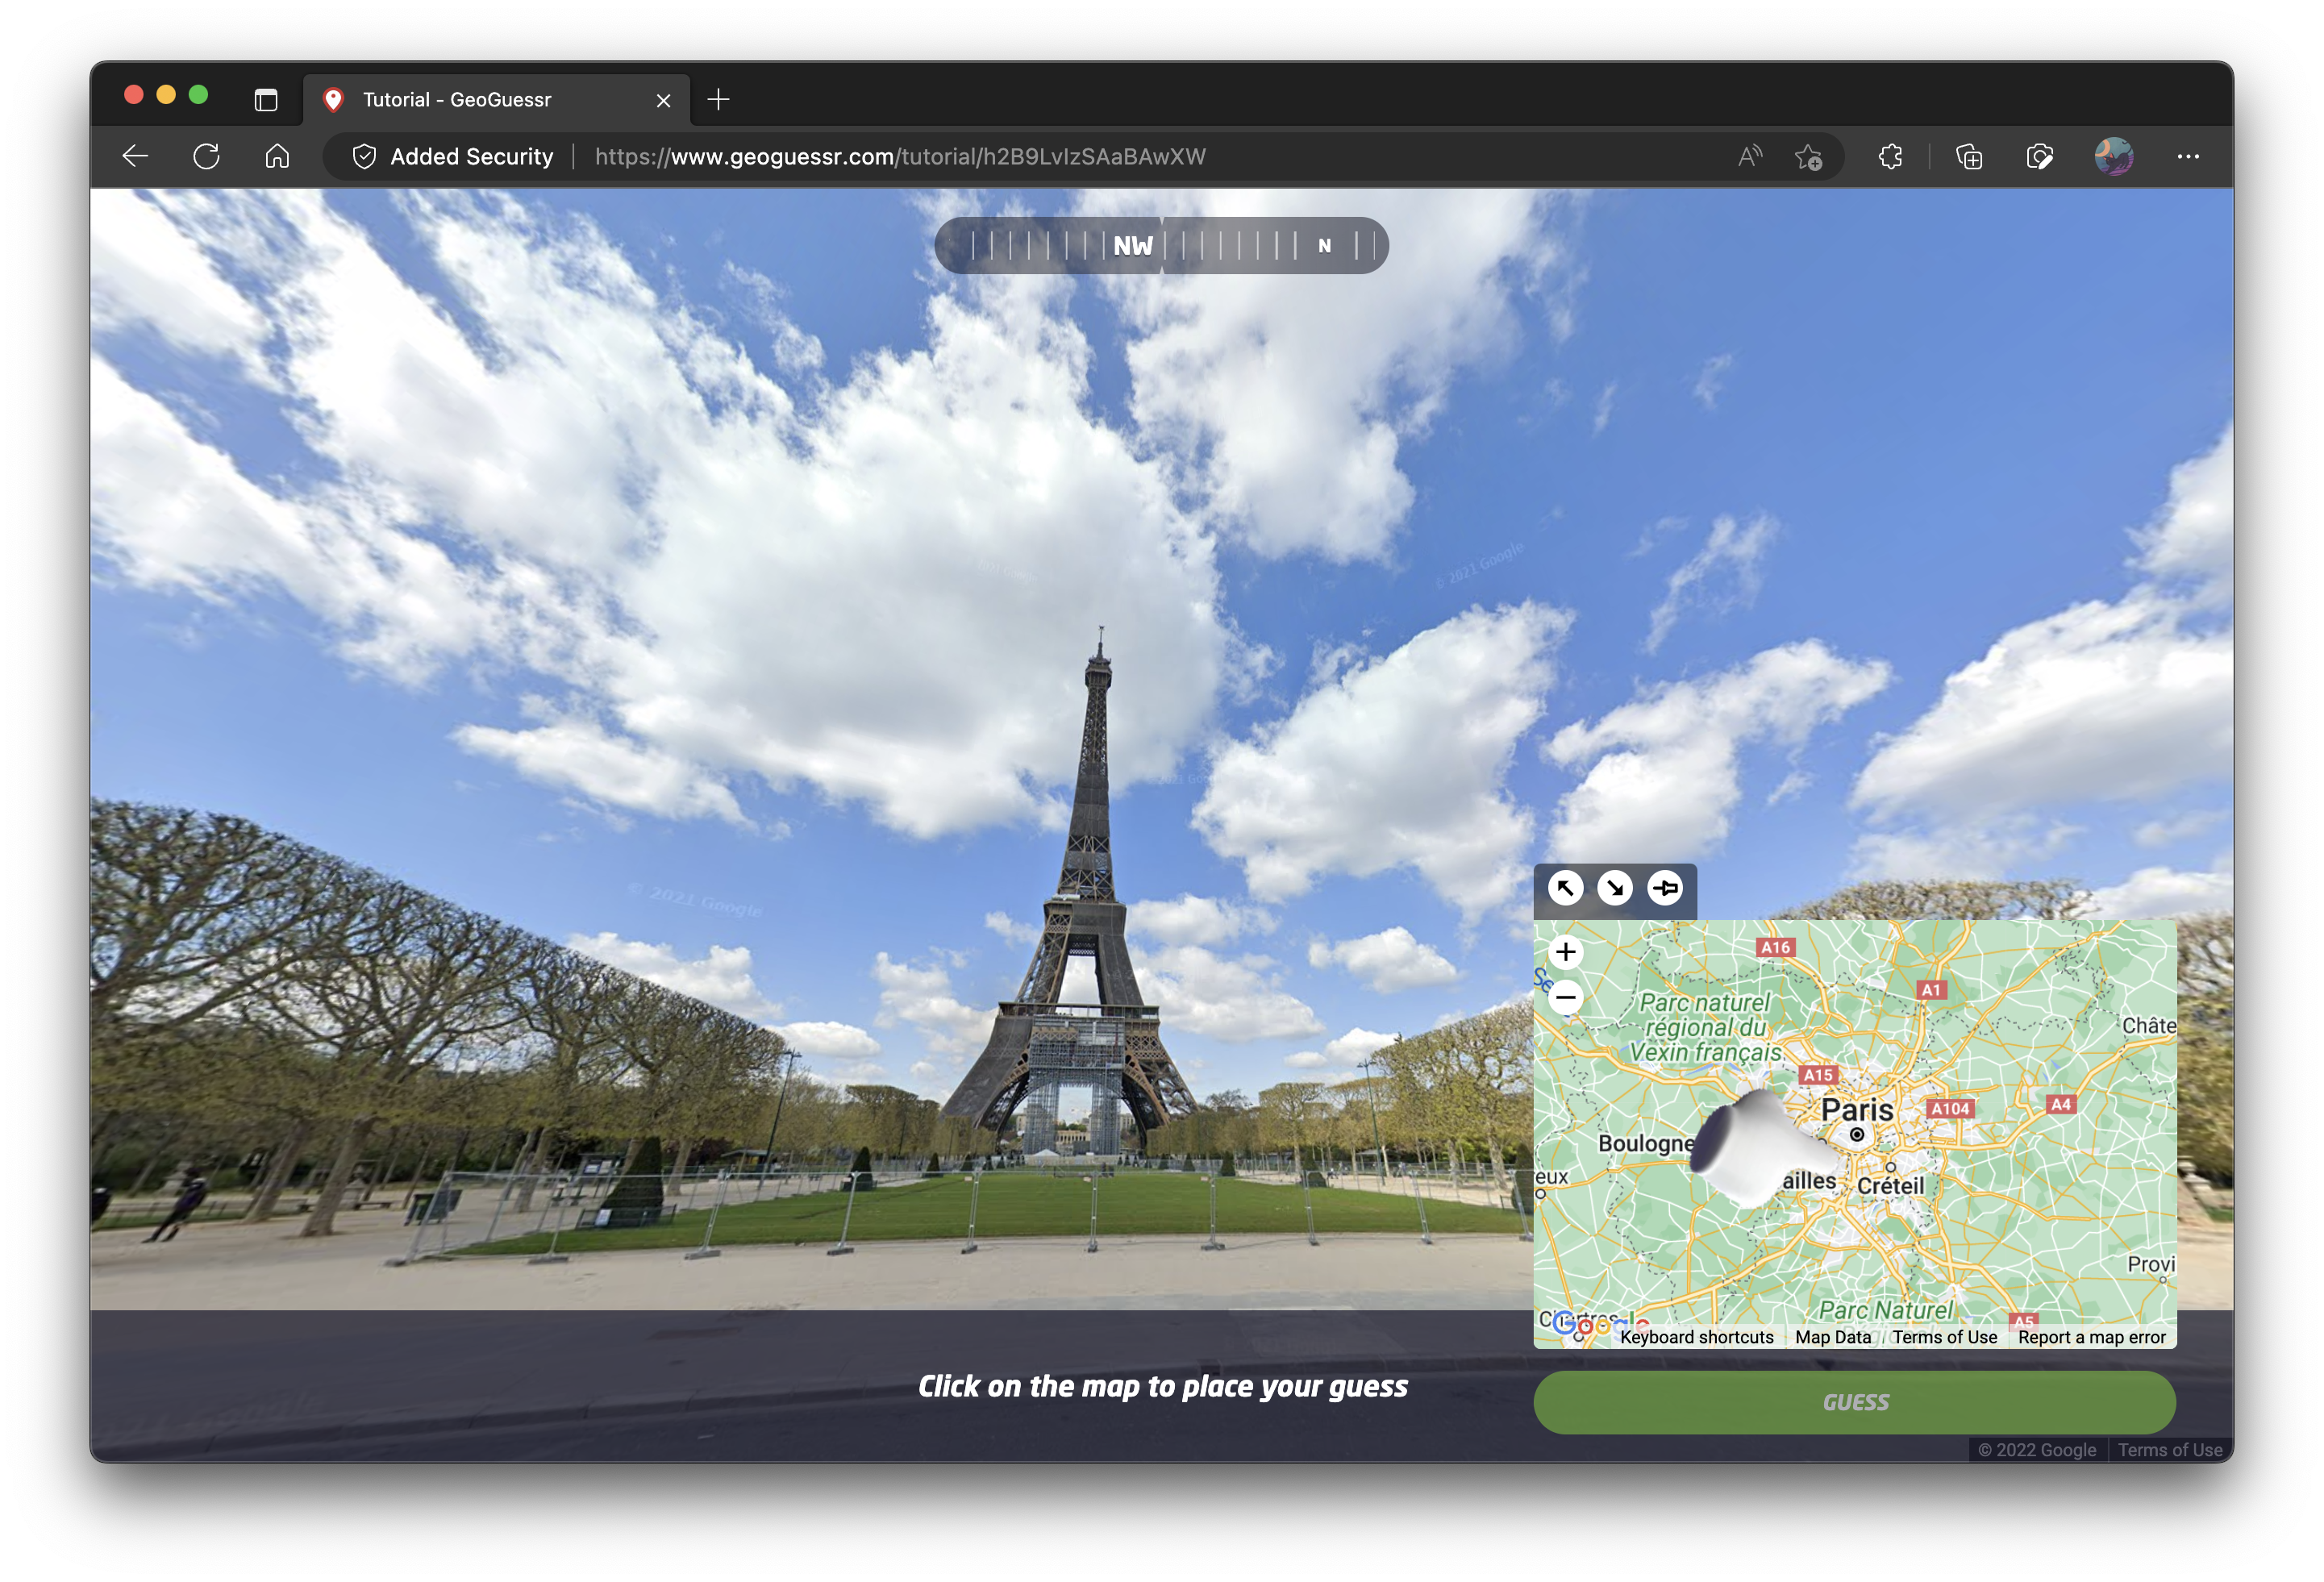
Task: Enlarge the guess map with the up-left arrow
Action: click(1565, 888)
